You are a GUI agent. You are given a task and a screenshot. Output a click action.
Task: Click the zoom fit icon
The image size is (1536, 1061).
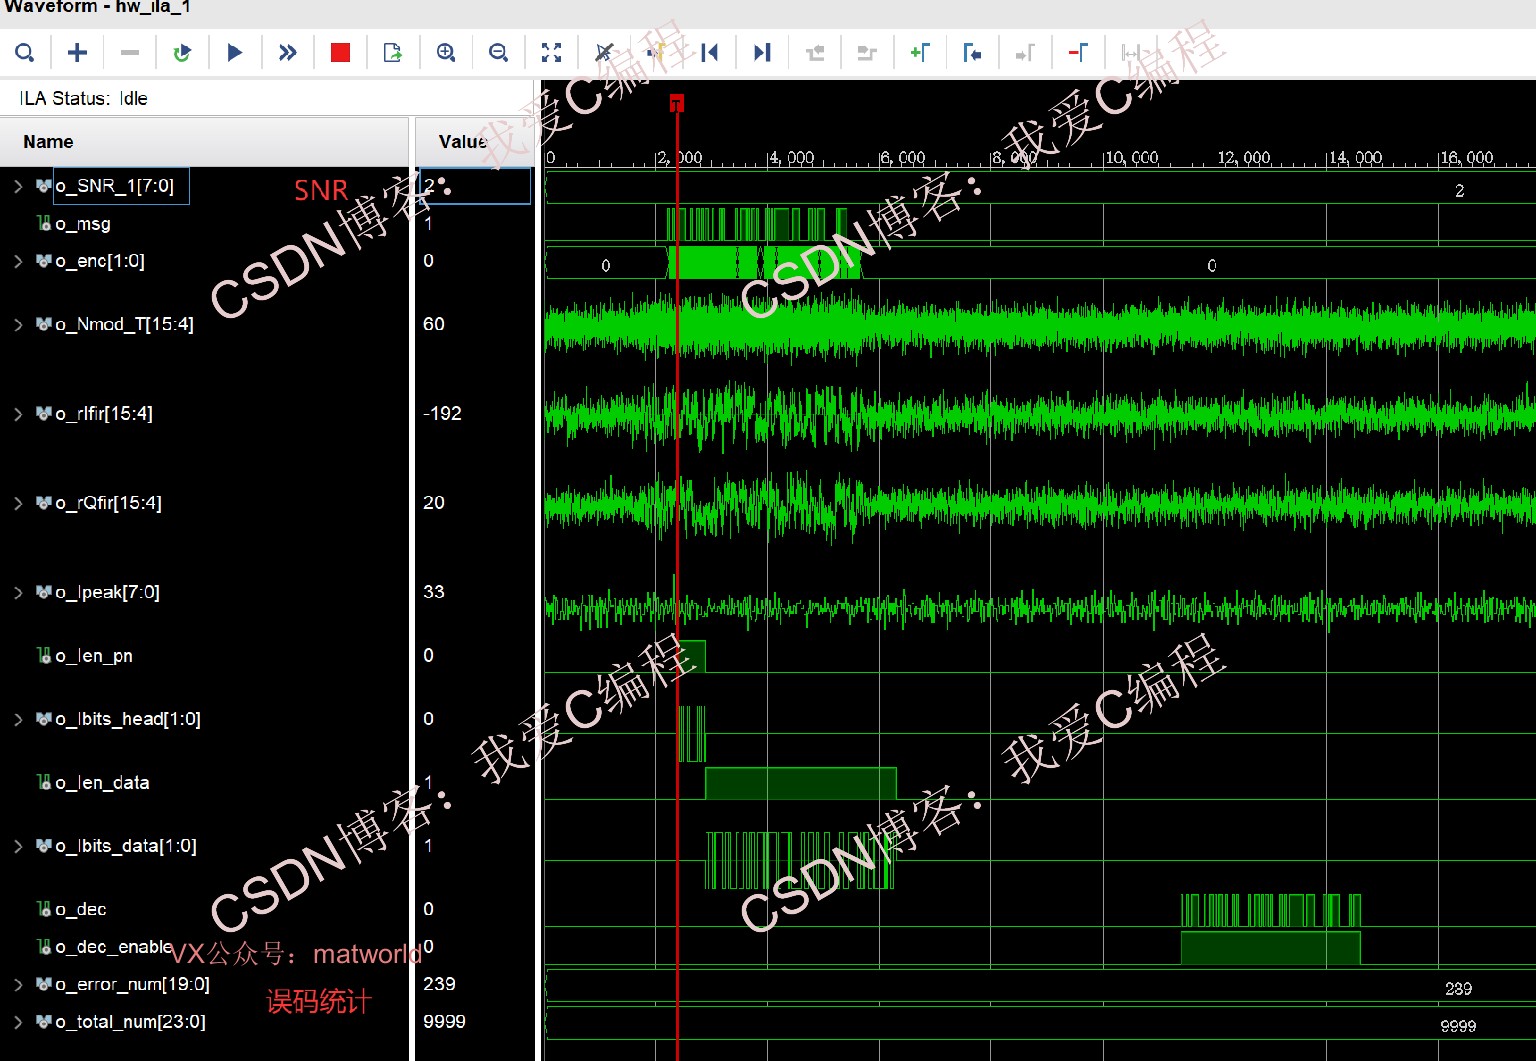pyautogui.click(x=551, y=53)
